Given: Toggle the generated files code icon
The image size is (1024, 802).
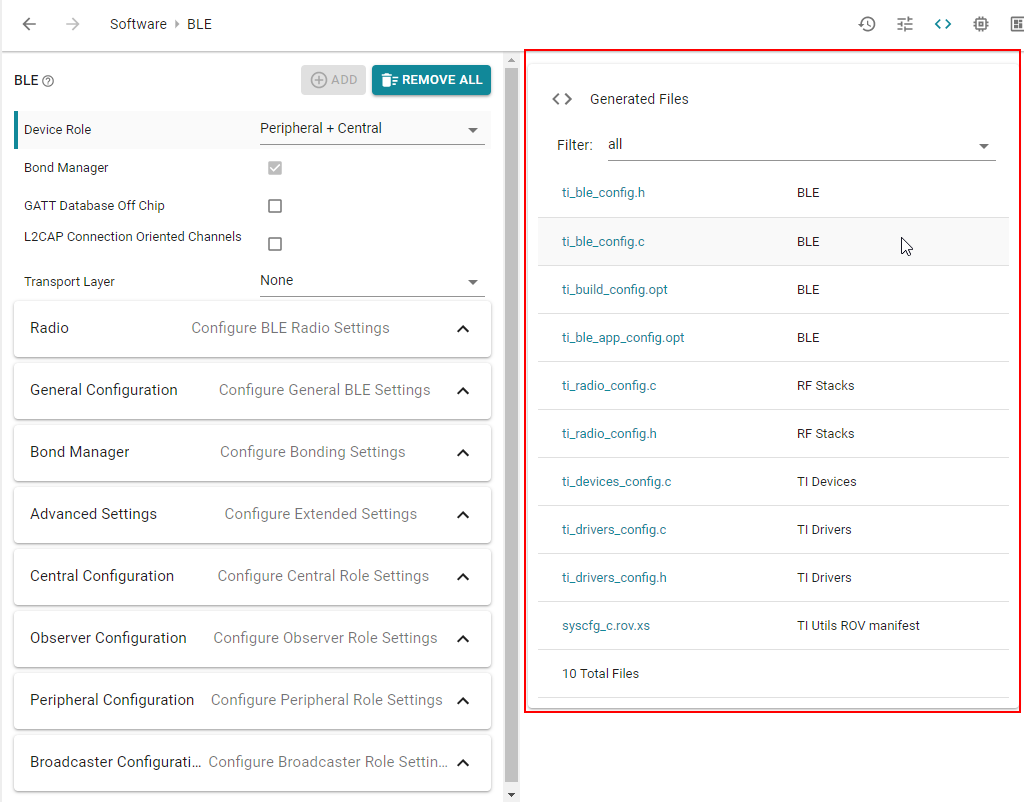Looking at the screenshot, I should pos(943,24).
